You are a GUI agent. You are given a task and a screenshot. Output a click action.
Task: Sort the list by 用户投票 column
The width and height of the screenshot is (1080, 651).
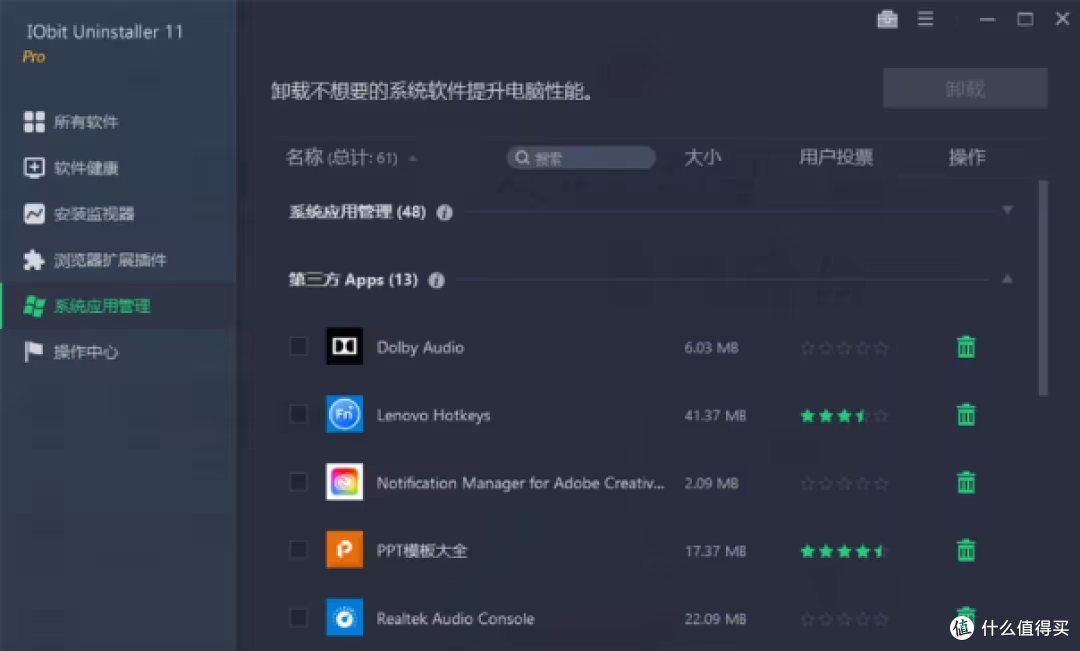click(835, 158)
